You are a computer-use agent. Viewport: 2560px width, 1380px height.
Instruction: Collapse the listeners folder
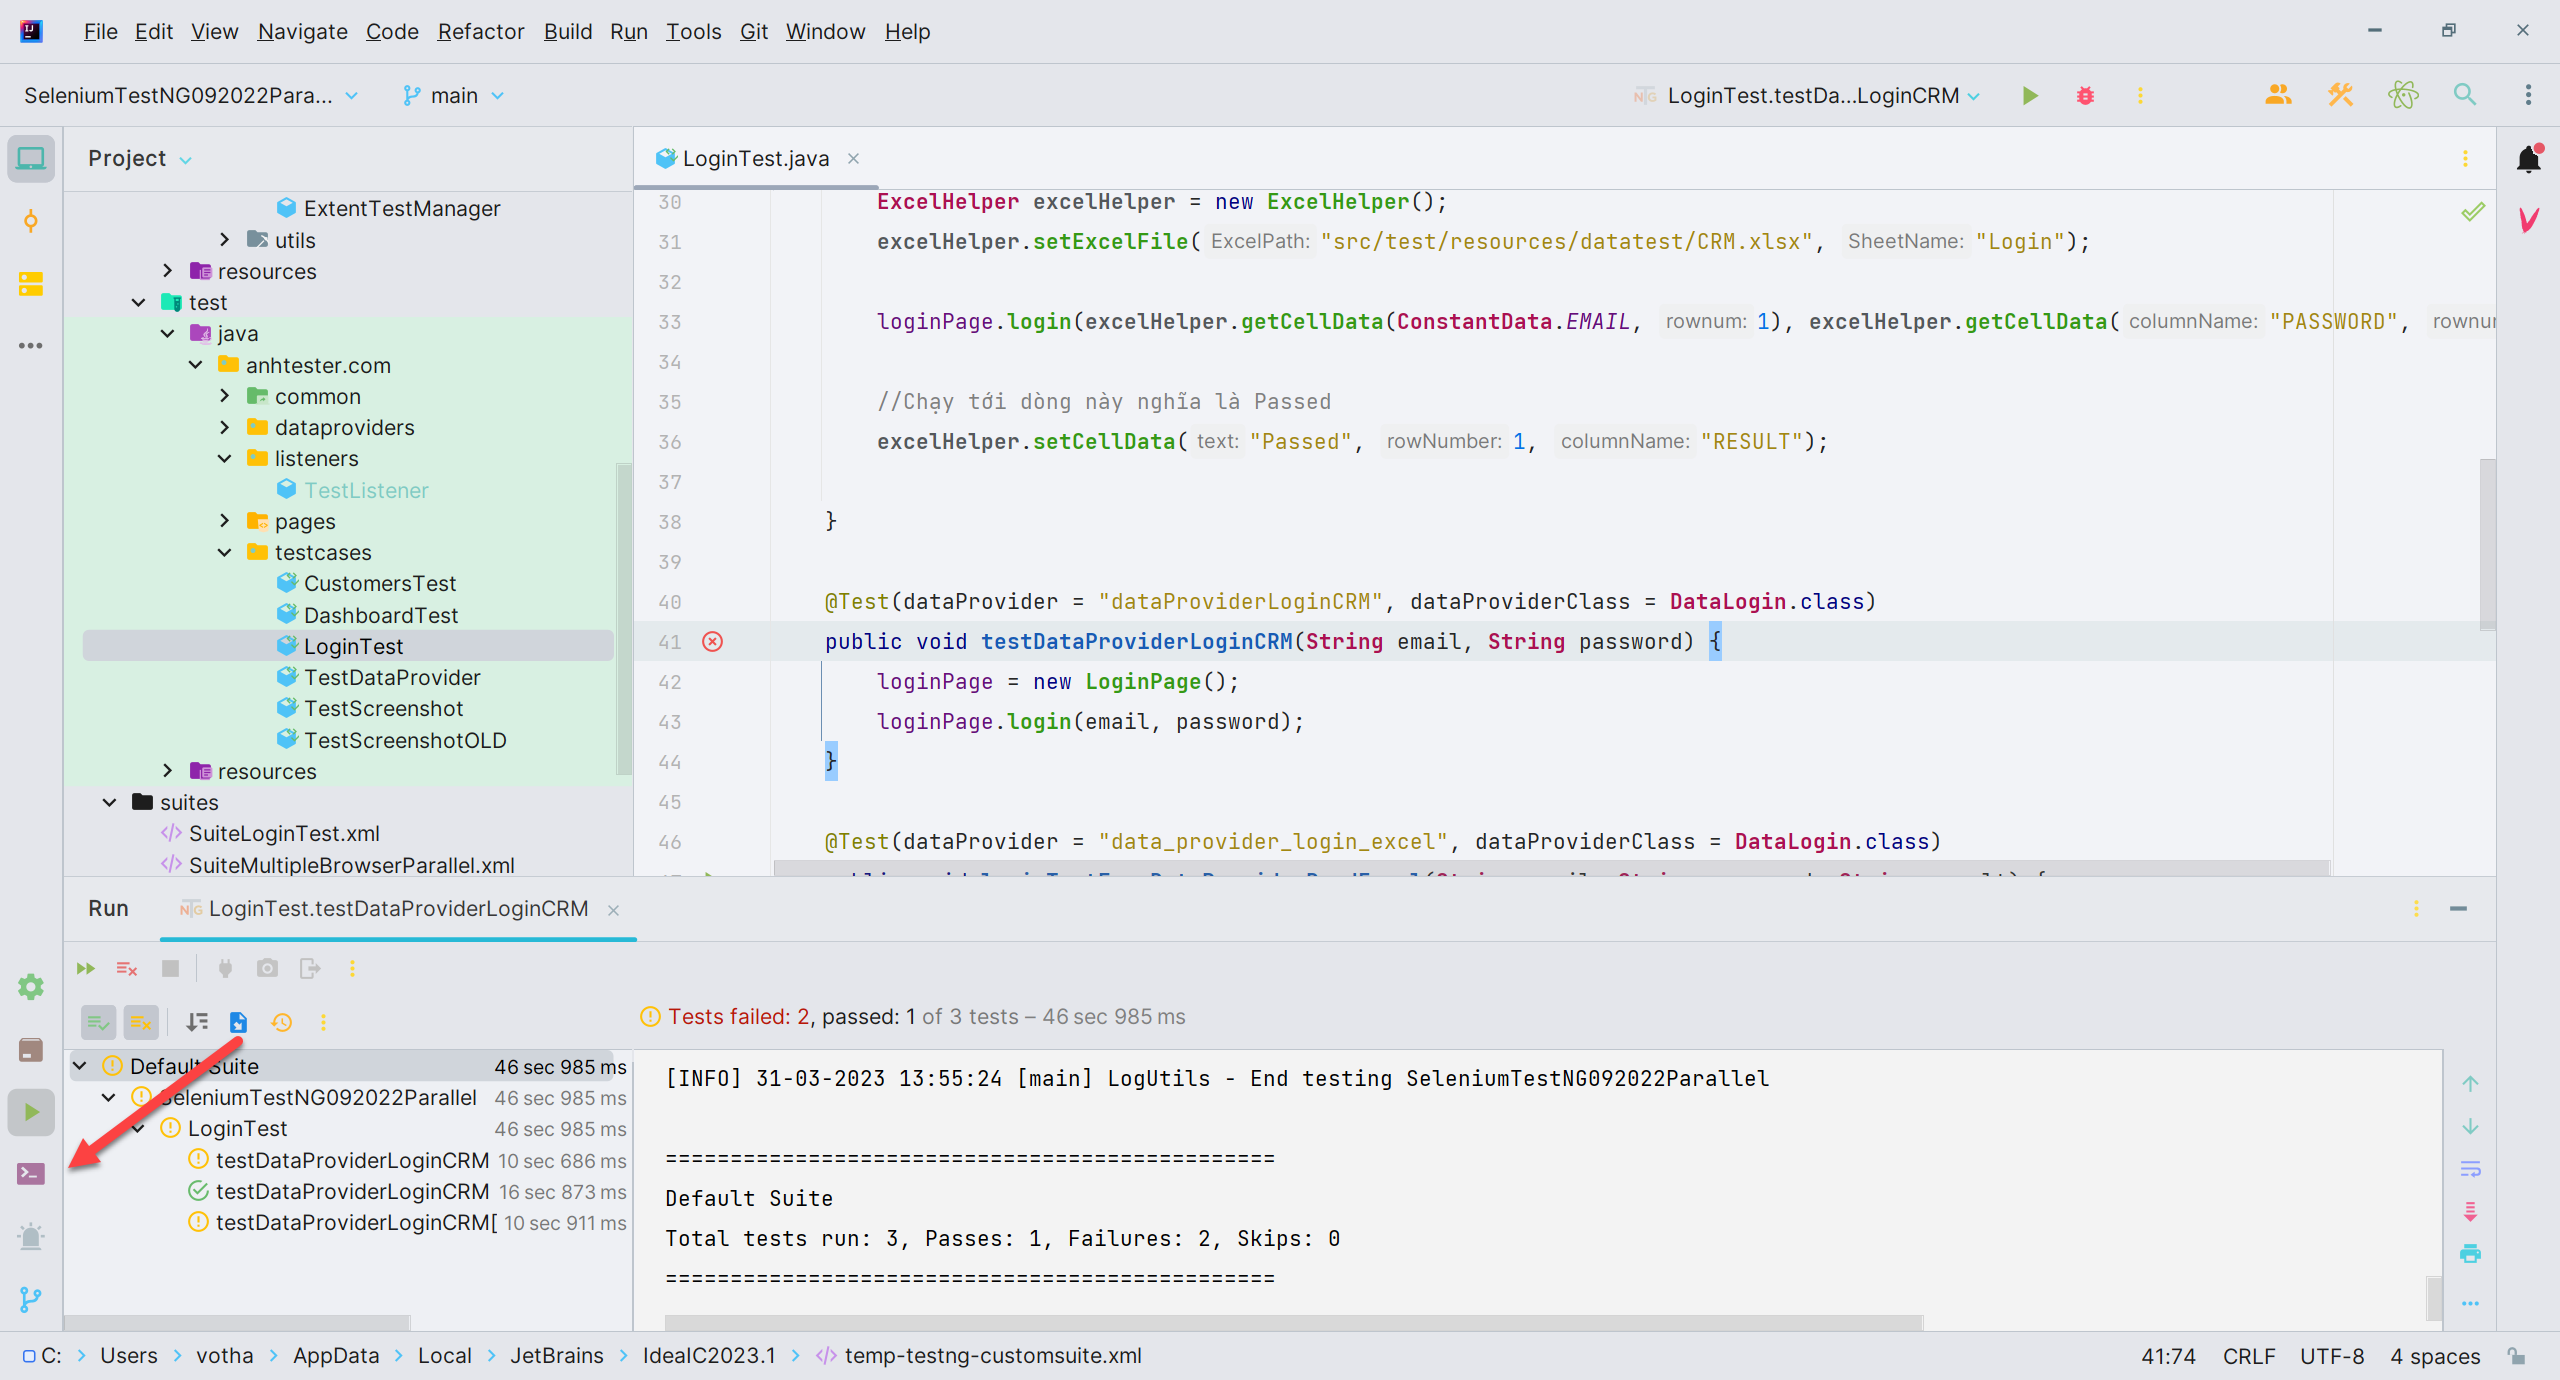tap(224, 458)
